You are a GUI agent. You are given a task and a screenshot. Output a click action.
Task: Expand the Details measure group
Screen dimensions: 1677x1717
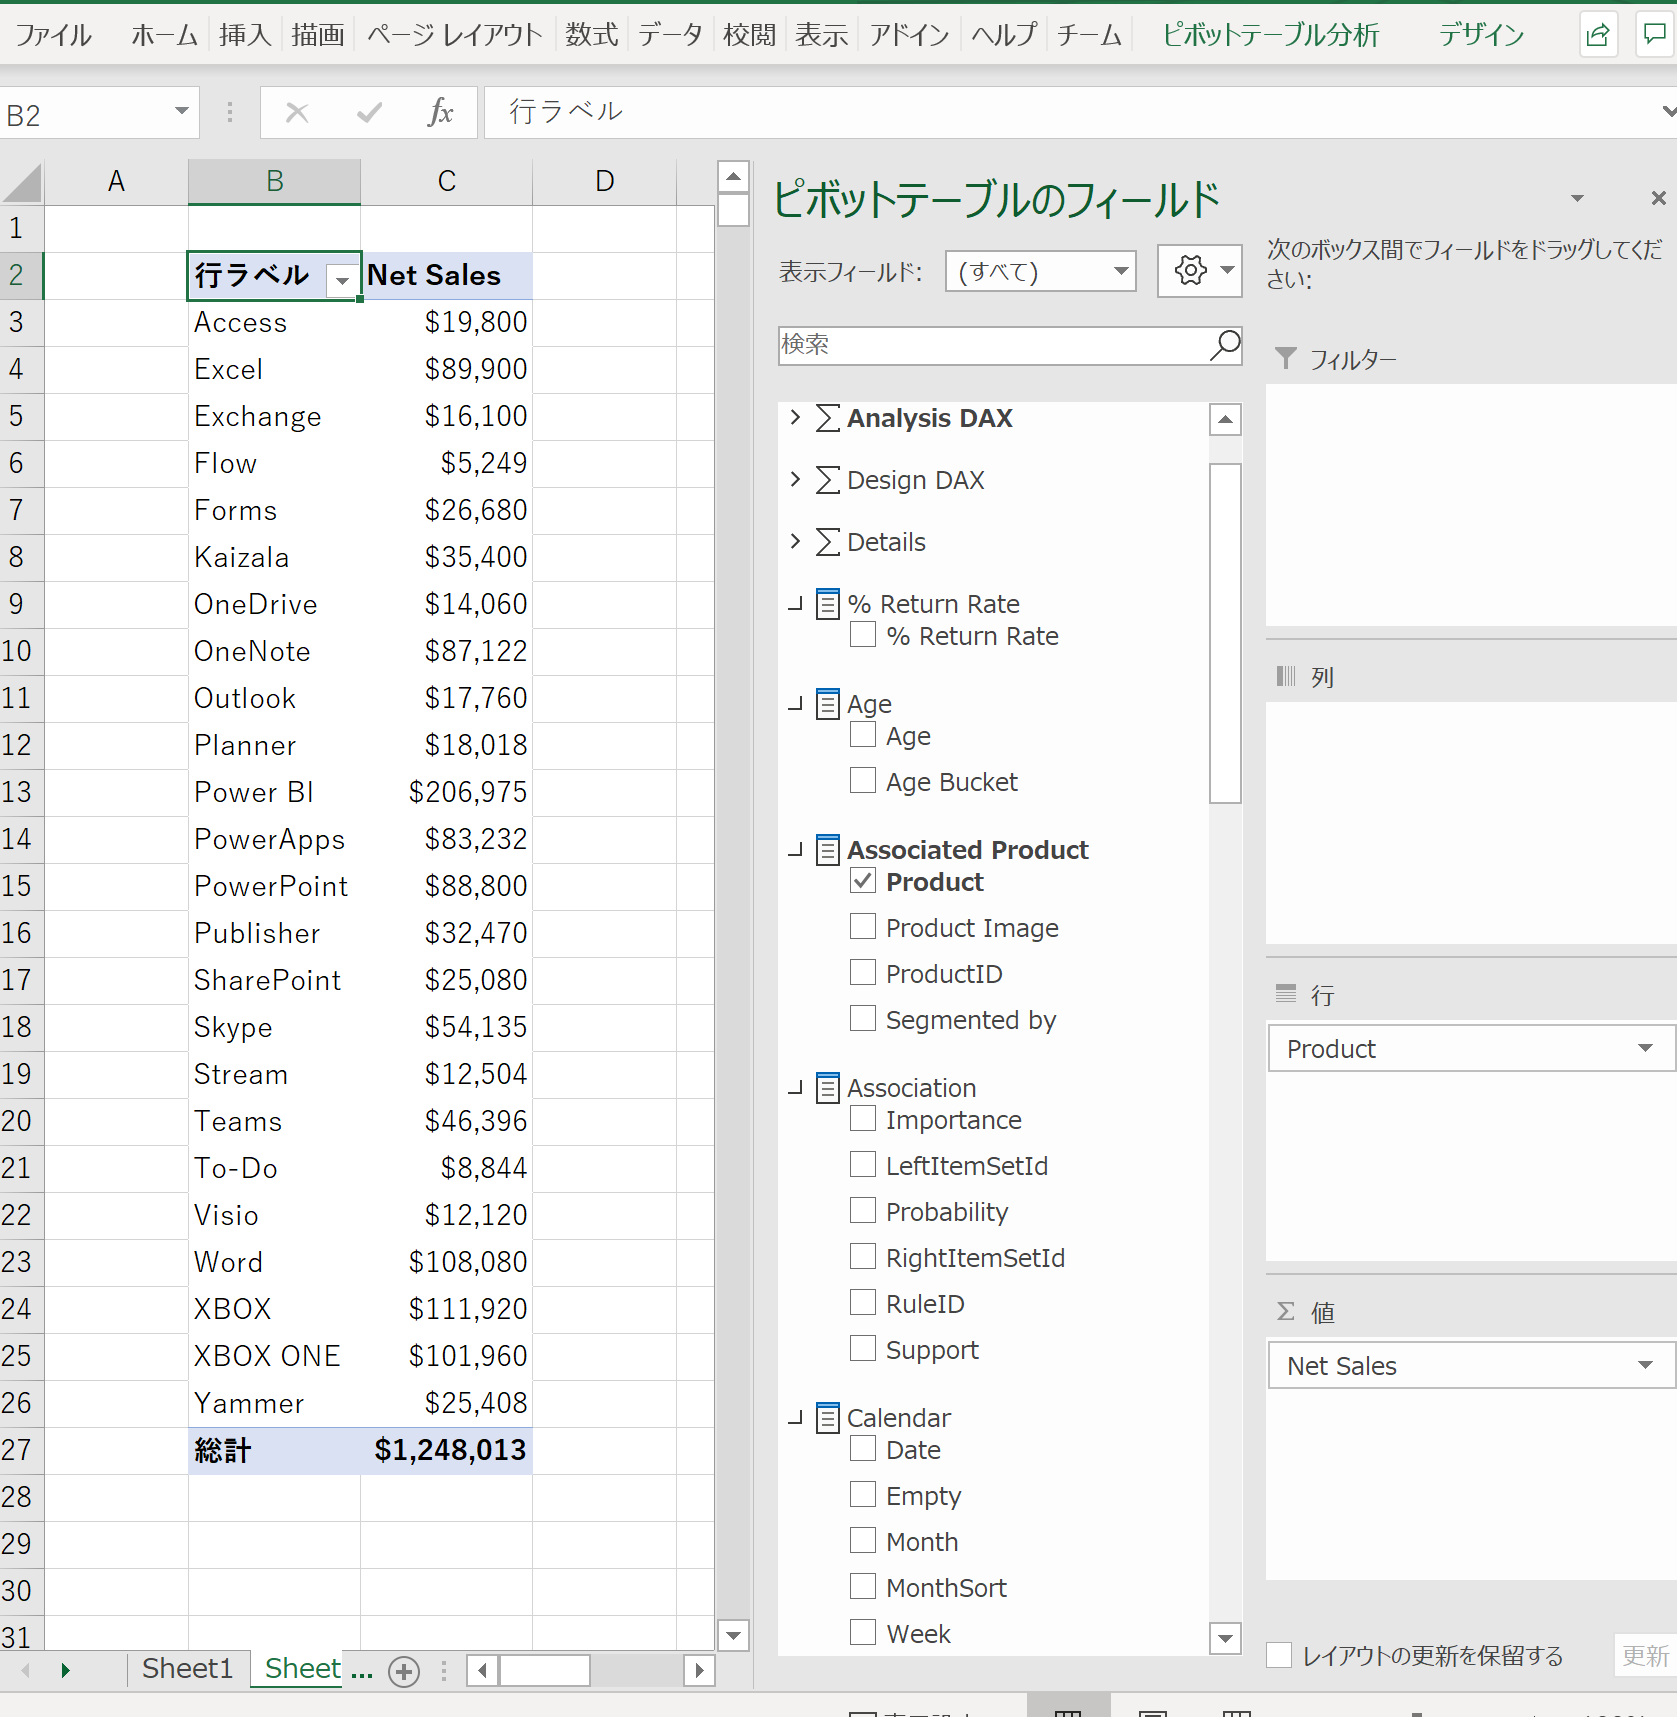[x=795, y=541]
